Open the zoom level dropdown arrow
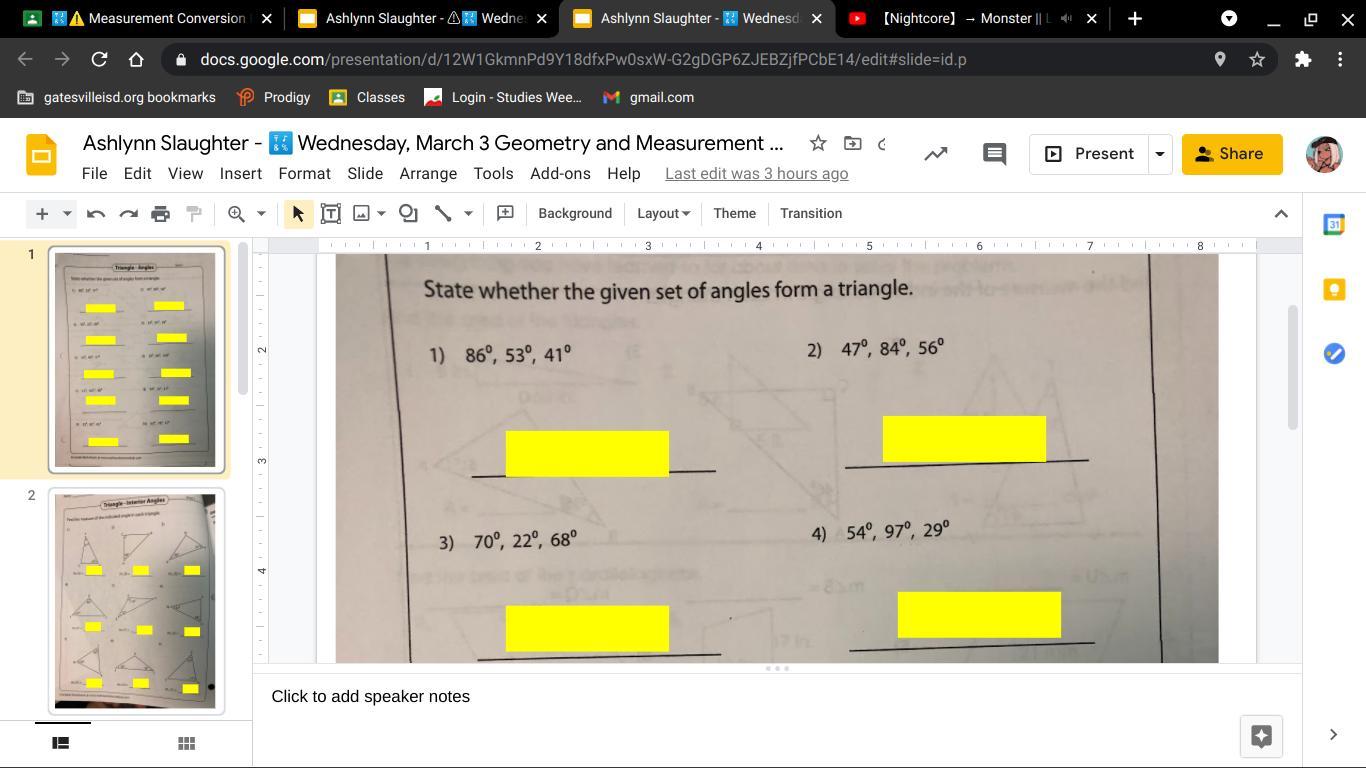The width and height of the screenshot is (1366, 768). 261,214
